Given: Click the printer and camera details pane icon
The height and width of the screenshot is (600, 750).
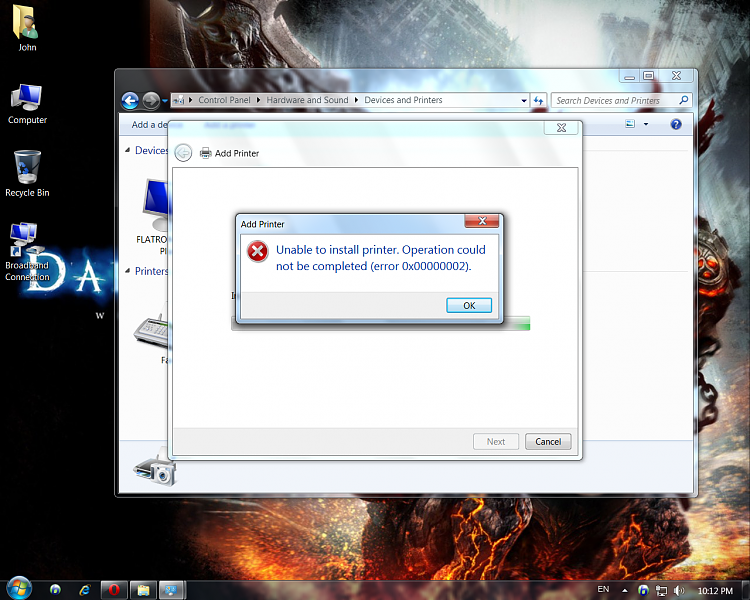Looking at the screenshot, I should 155,467.
